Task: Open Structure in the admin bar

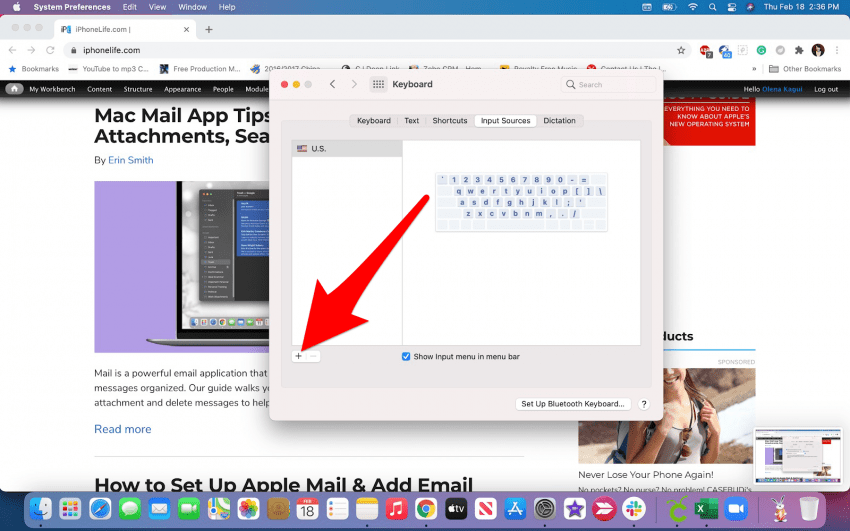Action: point(138,89)
